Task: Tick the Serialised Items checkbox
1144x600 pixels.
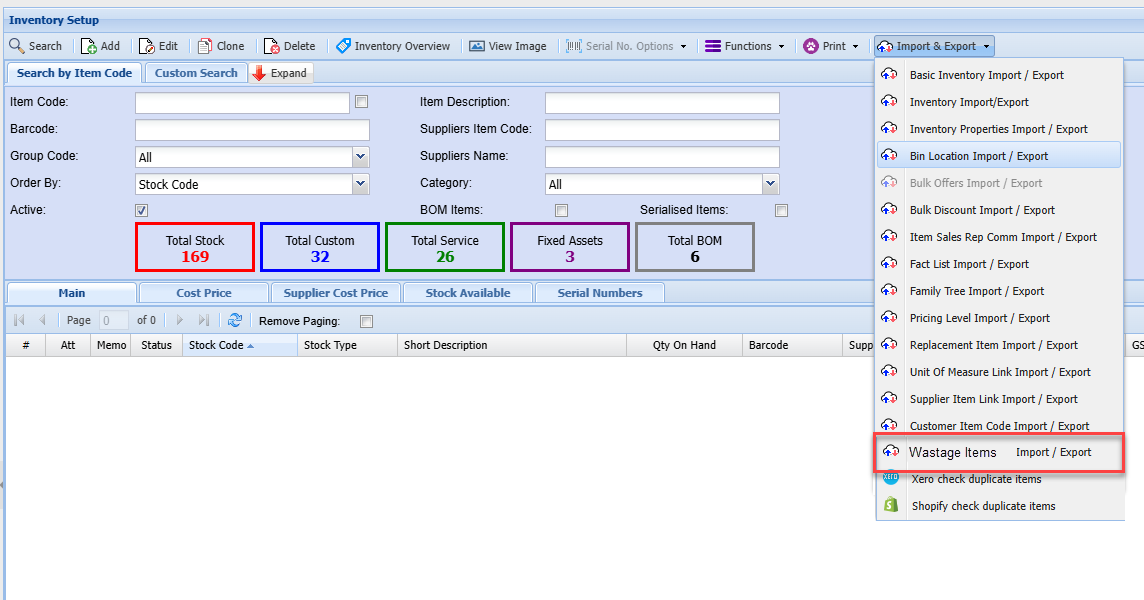Action: pyautogui.click(x=781, y=210)
